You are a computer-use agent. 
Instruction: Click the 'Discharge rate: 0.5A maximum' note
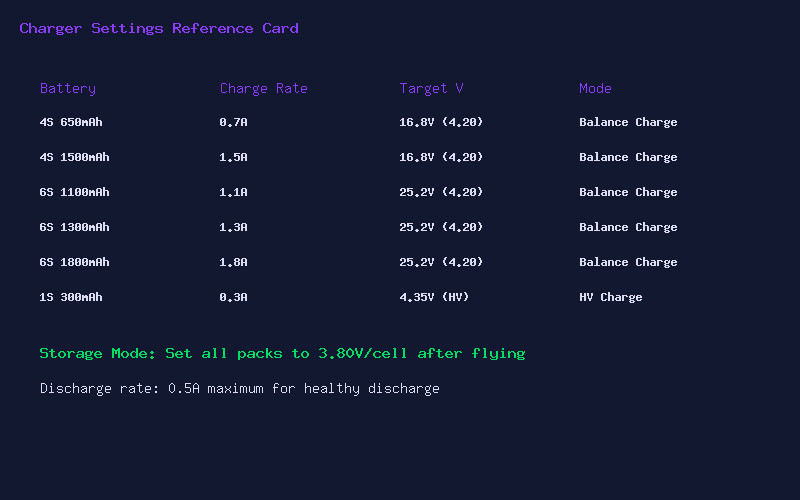239,389
